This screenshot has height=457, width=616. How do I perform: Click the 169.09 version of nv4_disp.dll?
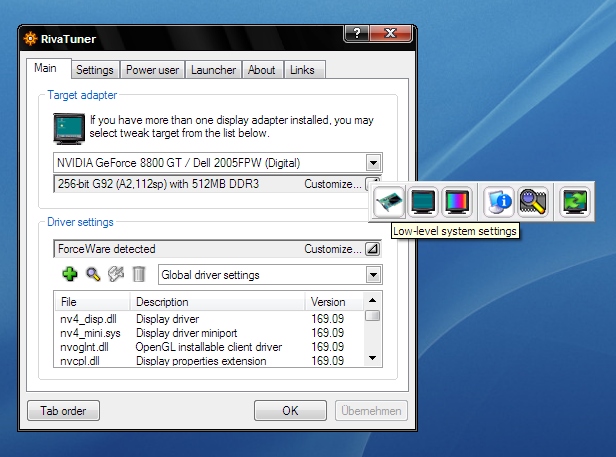point(328,319)
